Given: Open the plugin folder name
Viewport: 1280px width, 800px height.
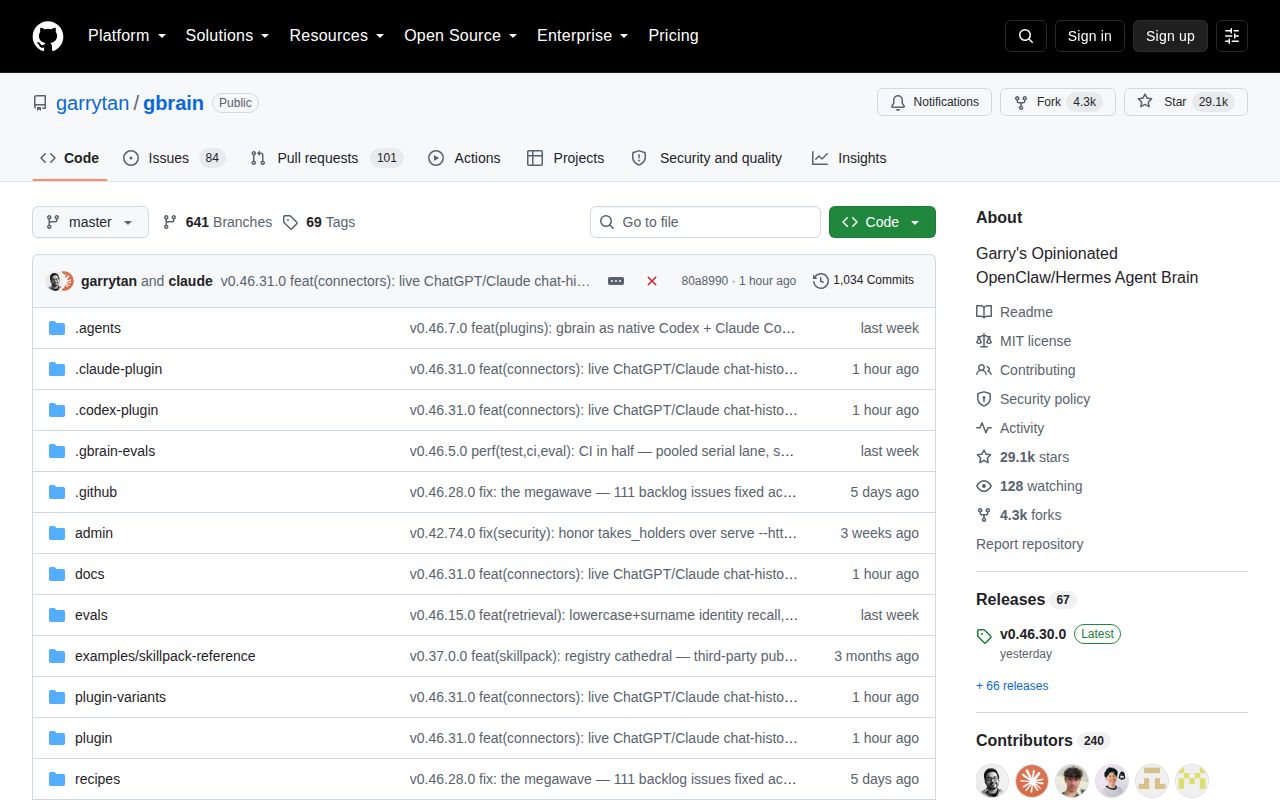Looking at the screenshot, I should tap(93, 738).
